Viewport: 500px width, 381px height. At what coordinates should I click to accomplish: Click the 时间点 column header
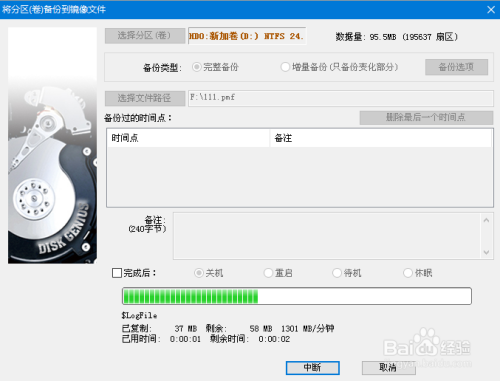coord(188,138)
